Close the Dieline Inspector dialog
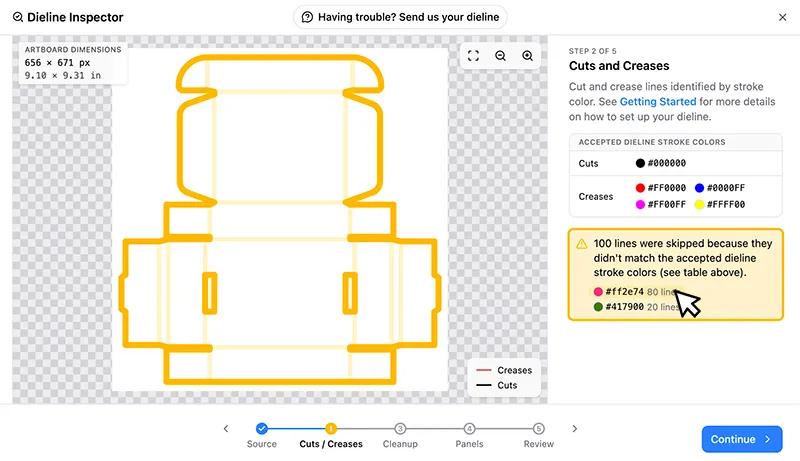The width and height of the screenshot is (800, 461). coord(783,17)
